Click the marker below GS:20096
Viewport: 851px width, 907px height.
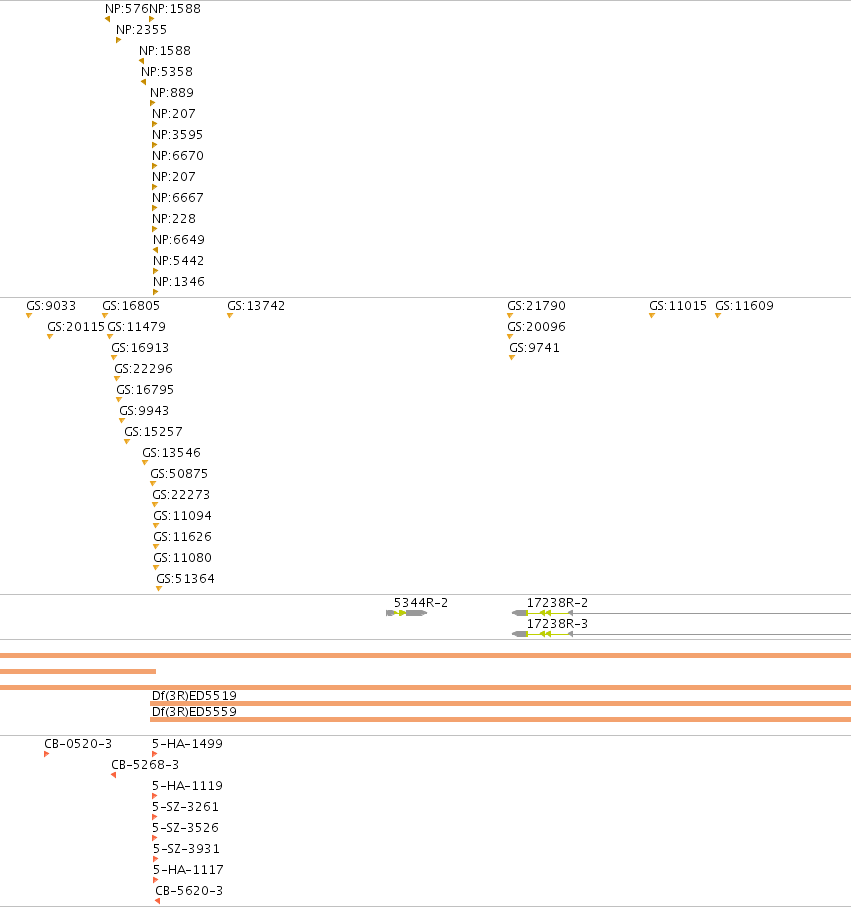(510, 337)
